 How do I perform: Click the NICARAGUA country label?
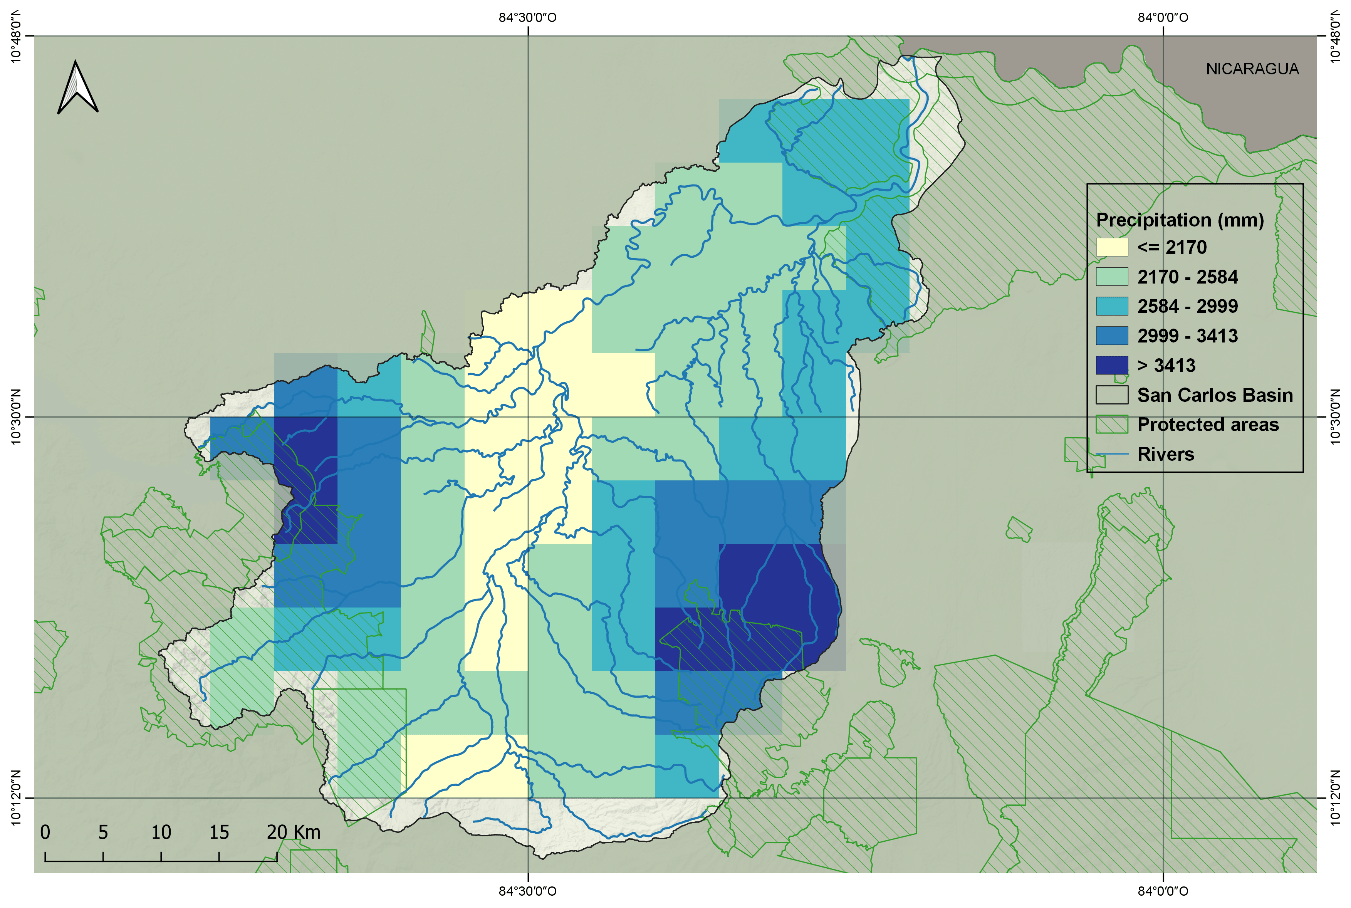(1252, 69)
